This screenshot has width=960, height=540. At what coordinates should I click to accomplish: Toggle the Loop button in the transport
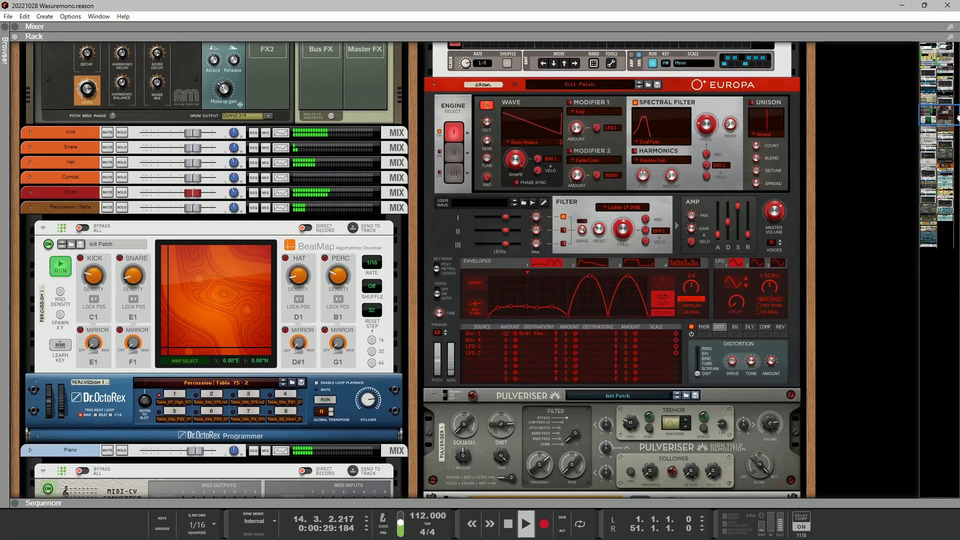click(x=579, y=524)
